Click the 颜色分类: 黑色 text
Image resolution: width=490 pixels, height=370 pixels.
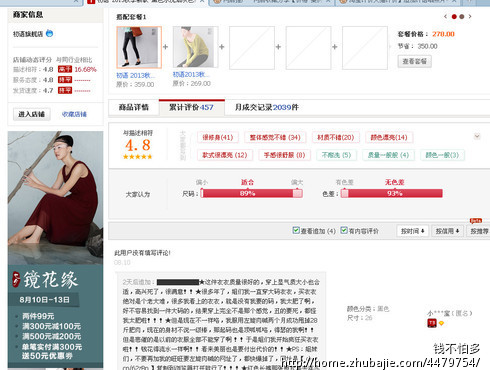click(x=368, y=309)
